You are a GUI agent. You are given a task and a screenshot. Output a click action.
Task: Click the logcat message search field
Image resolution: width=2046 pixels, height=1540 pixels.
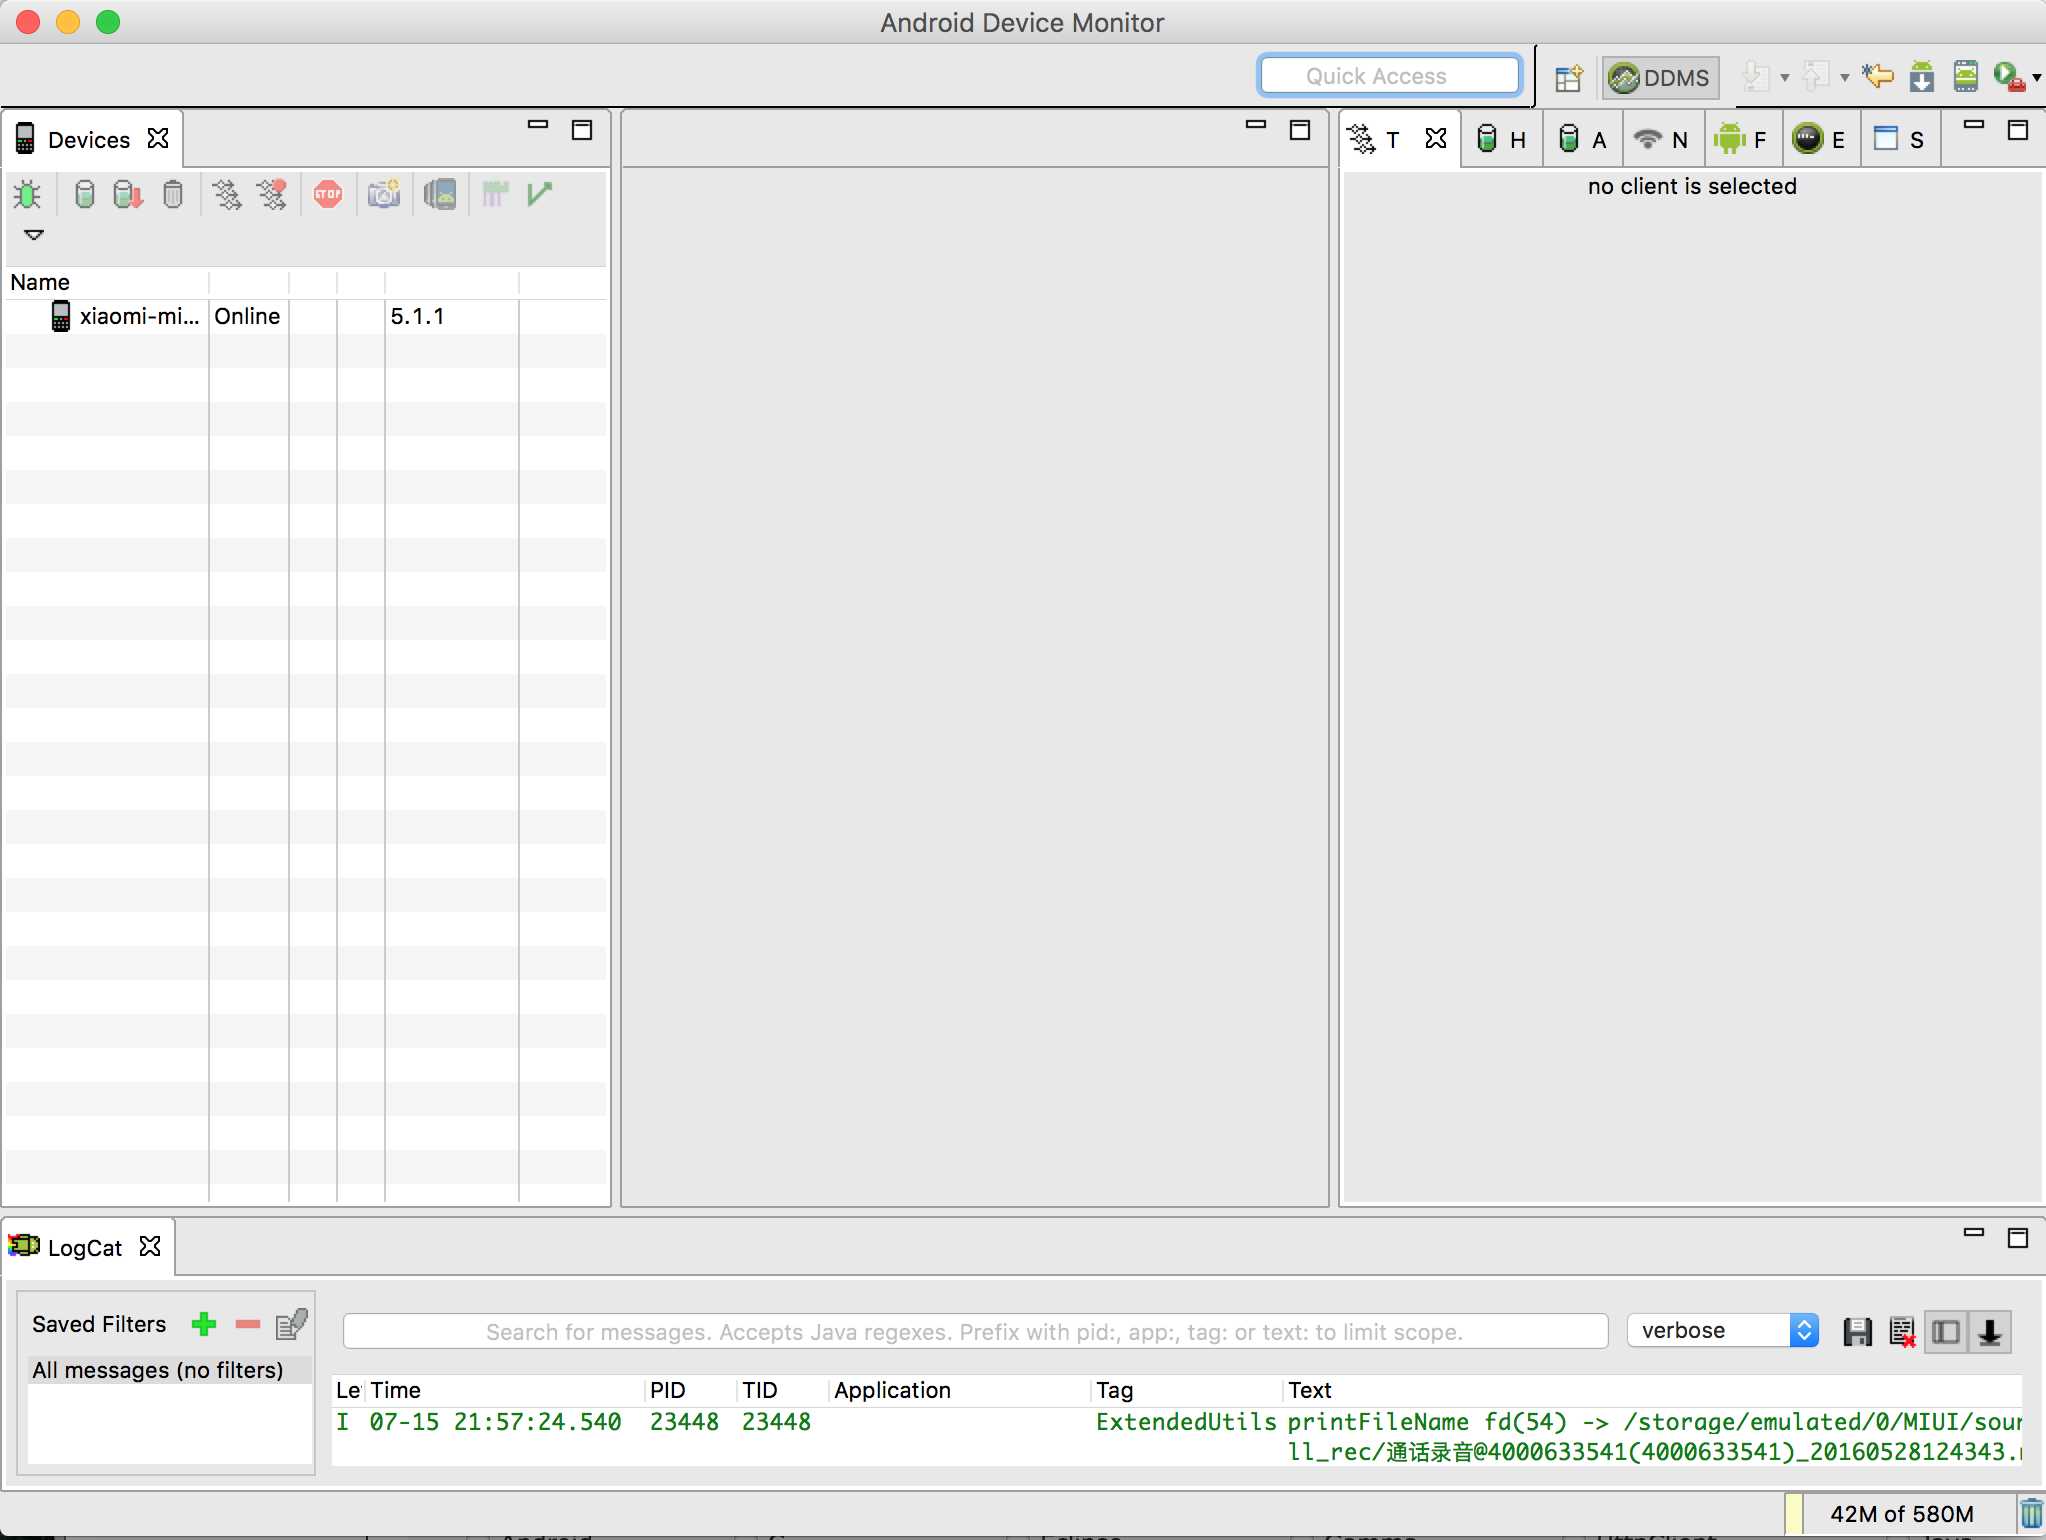[x=975, y=1332]
